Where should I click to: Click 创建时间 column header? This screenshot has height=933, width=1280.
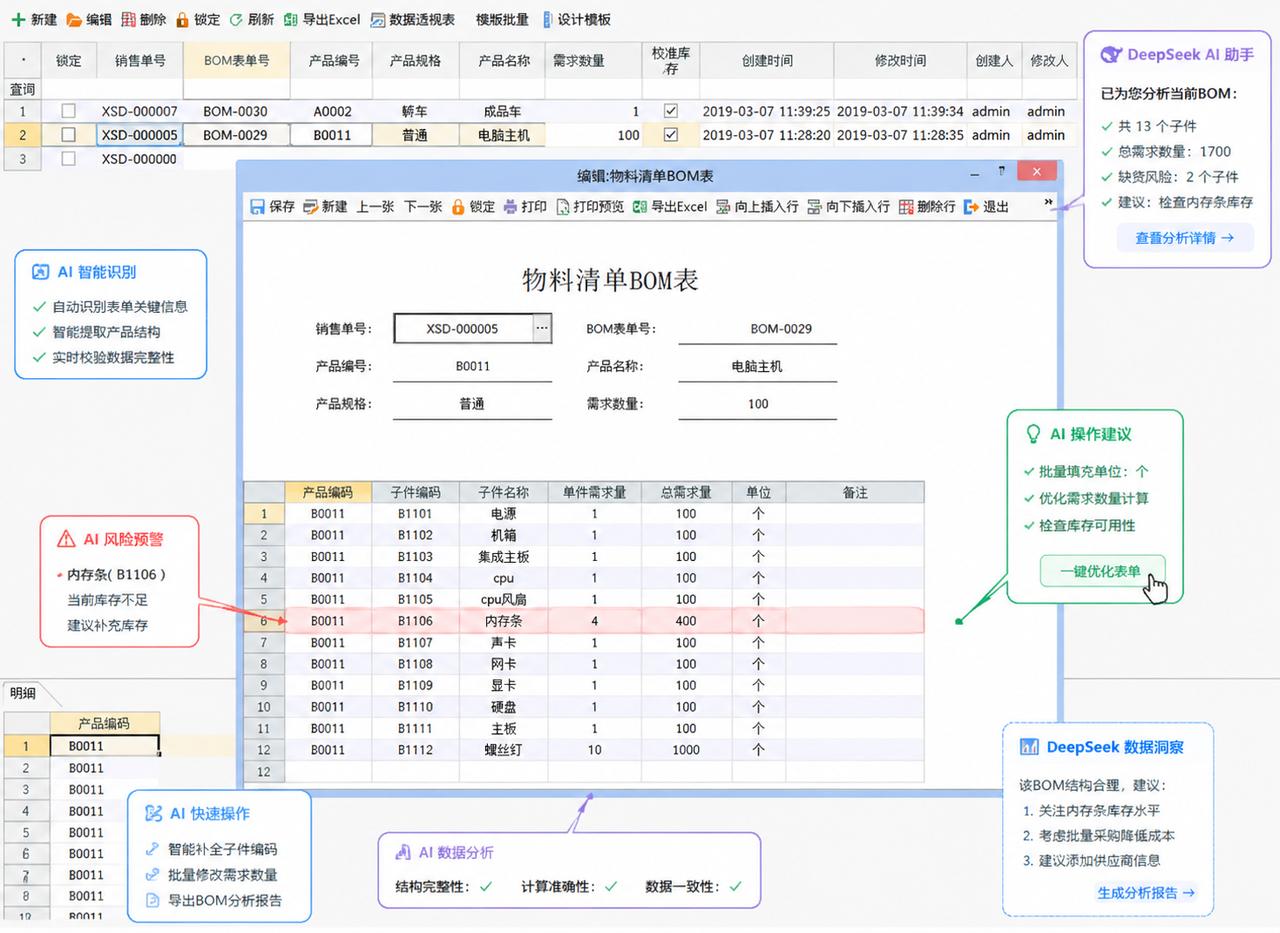[767, 60]
